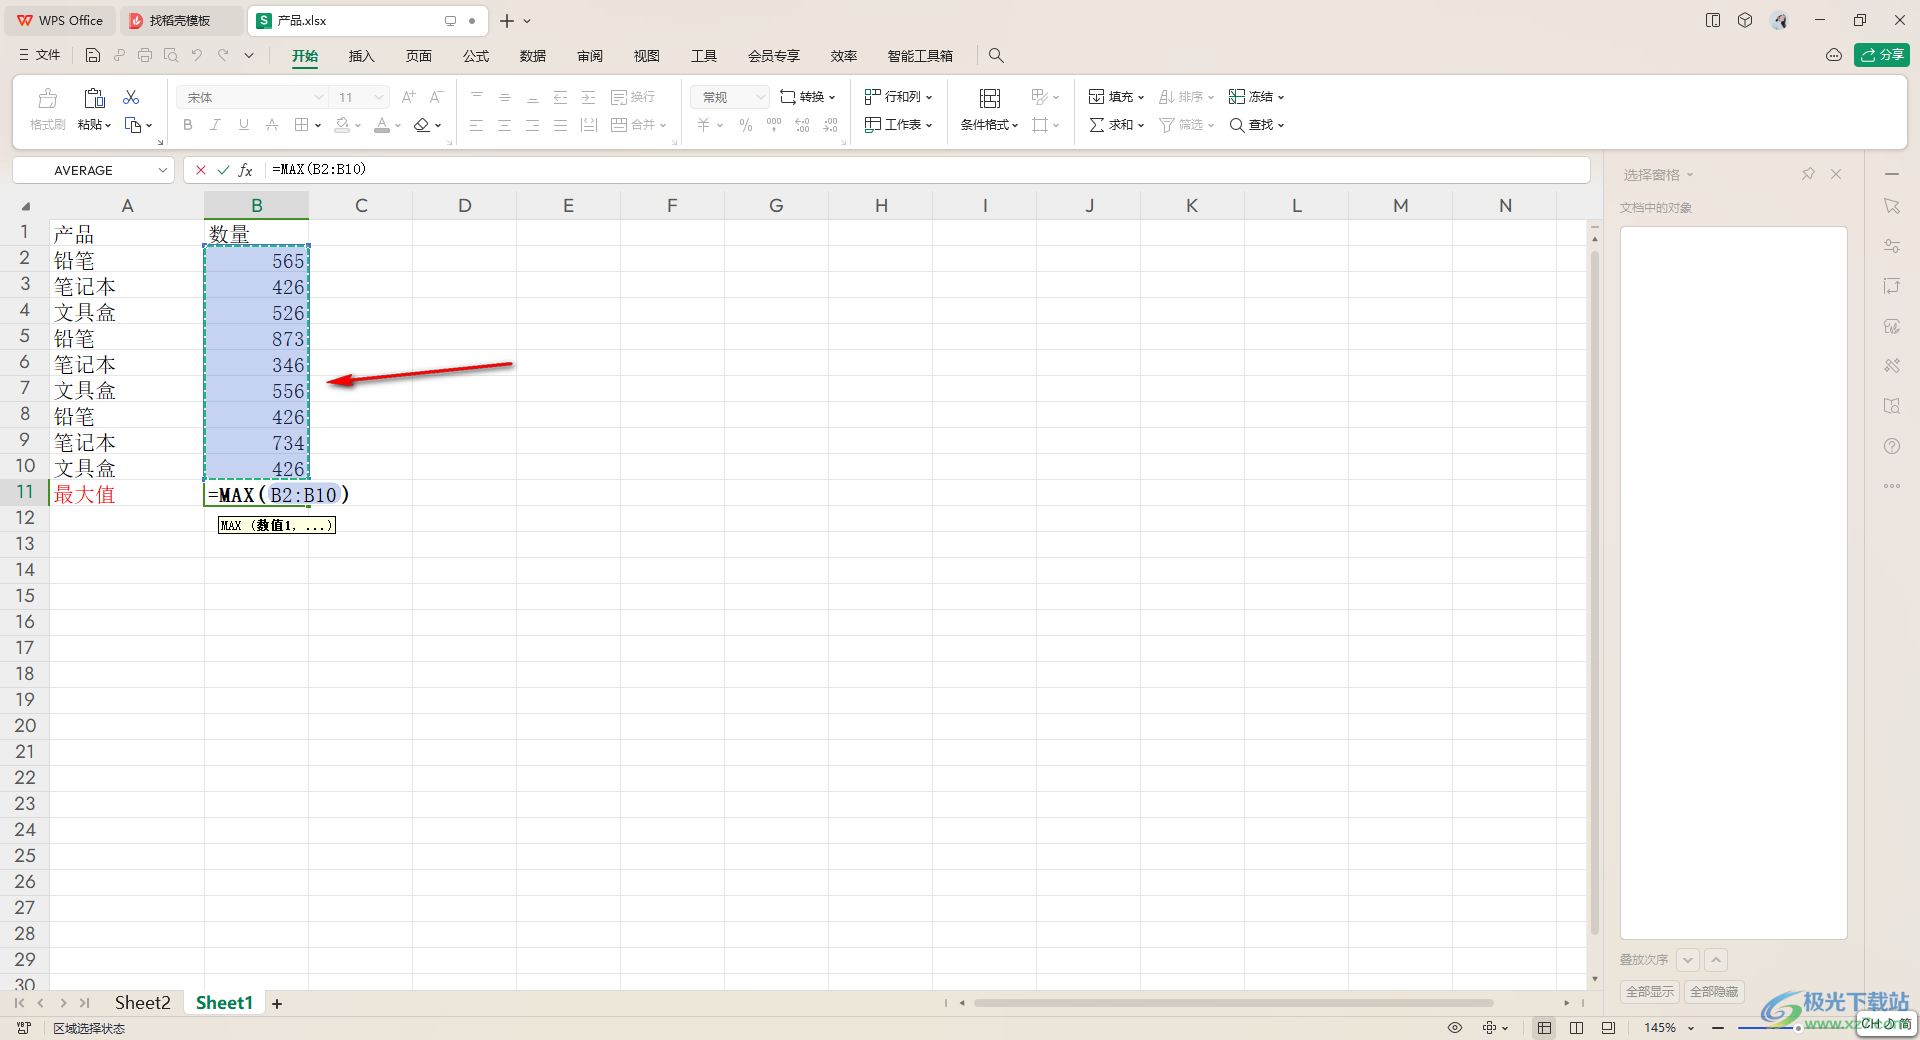The height and width of the screenshot is (1040, 1920).
Task: Click the Page Layout view icon in status bar
Action: coord(1576,1028)
